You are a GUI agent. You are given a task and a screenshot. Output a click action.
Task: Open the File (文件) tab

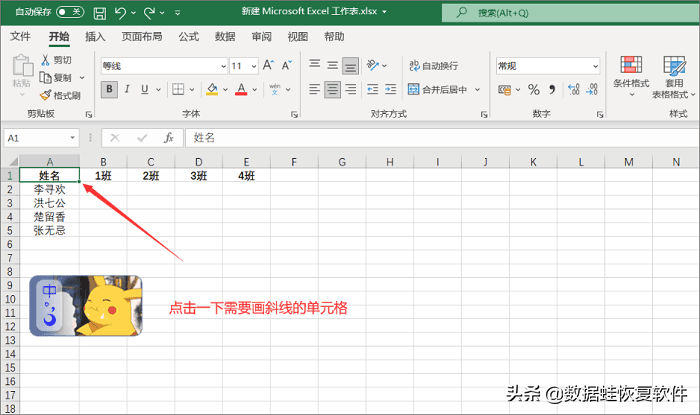point(20,37)
